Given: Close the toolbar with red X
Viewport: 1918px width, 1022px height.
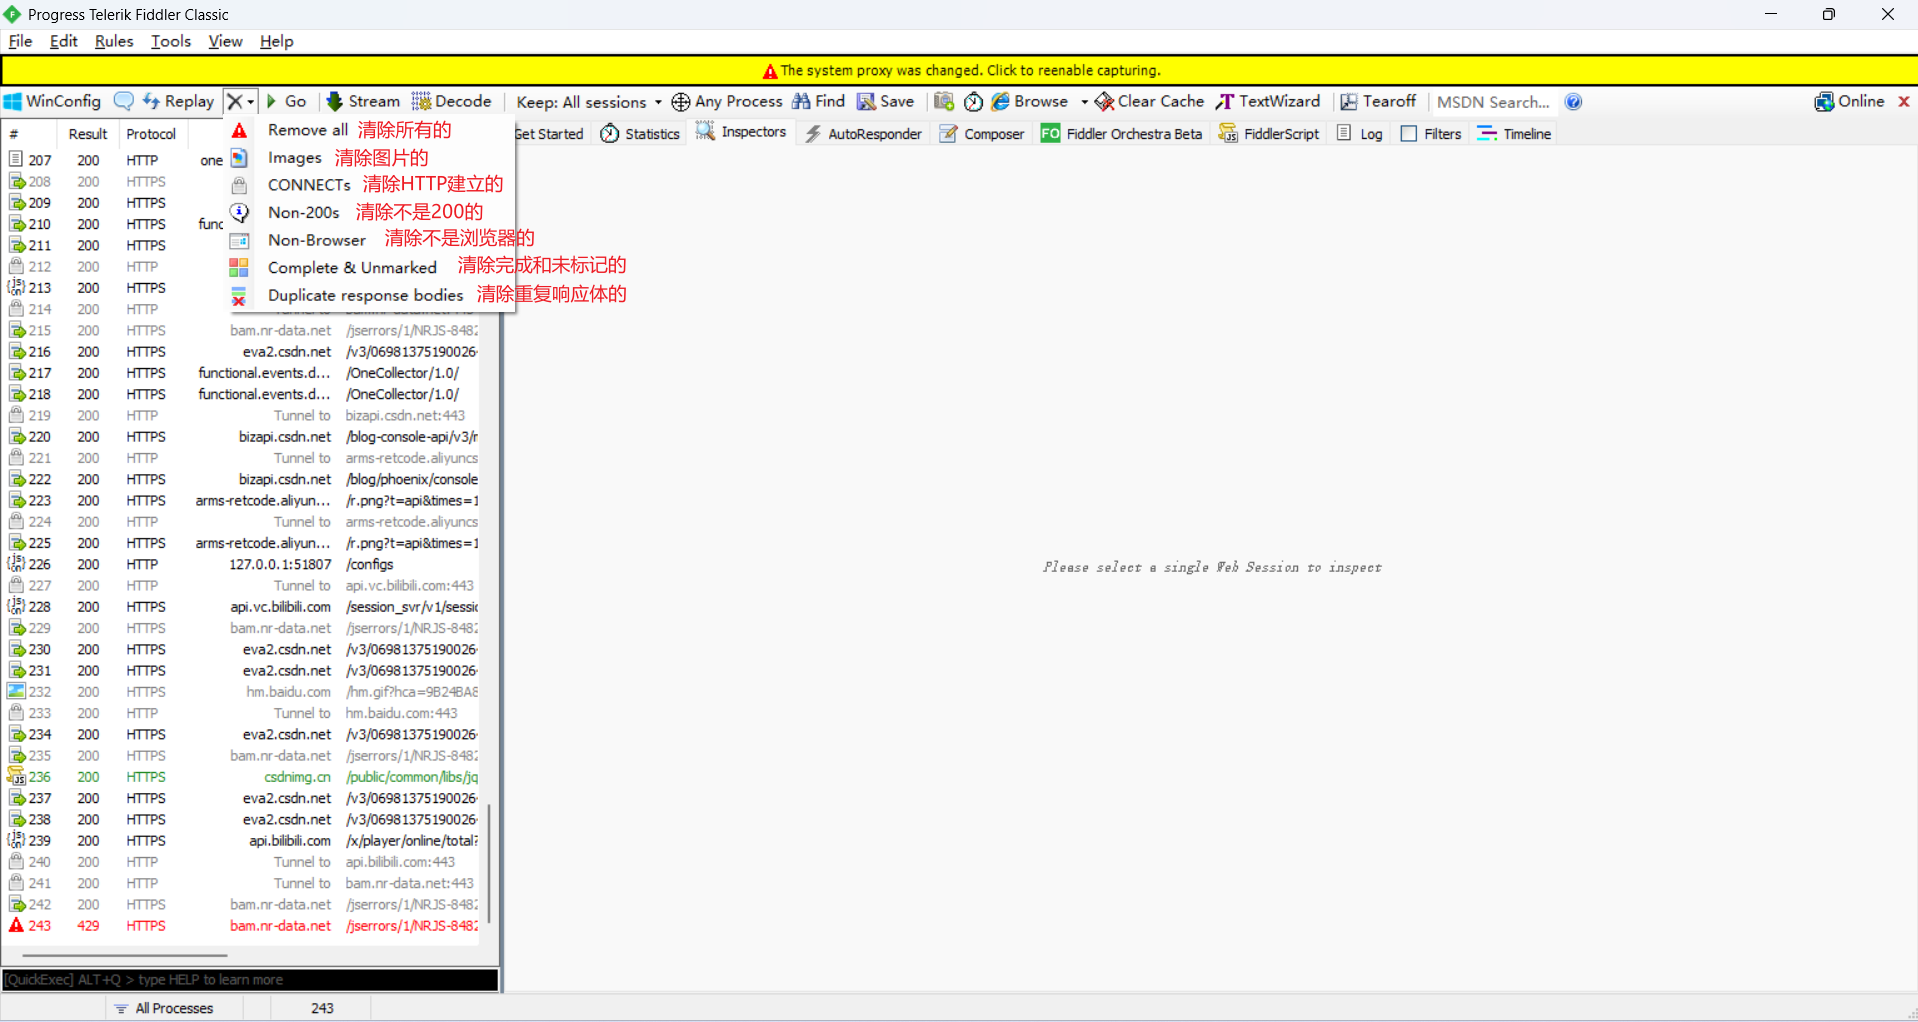Looking at the screenshot, I should pos(1904,101).
